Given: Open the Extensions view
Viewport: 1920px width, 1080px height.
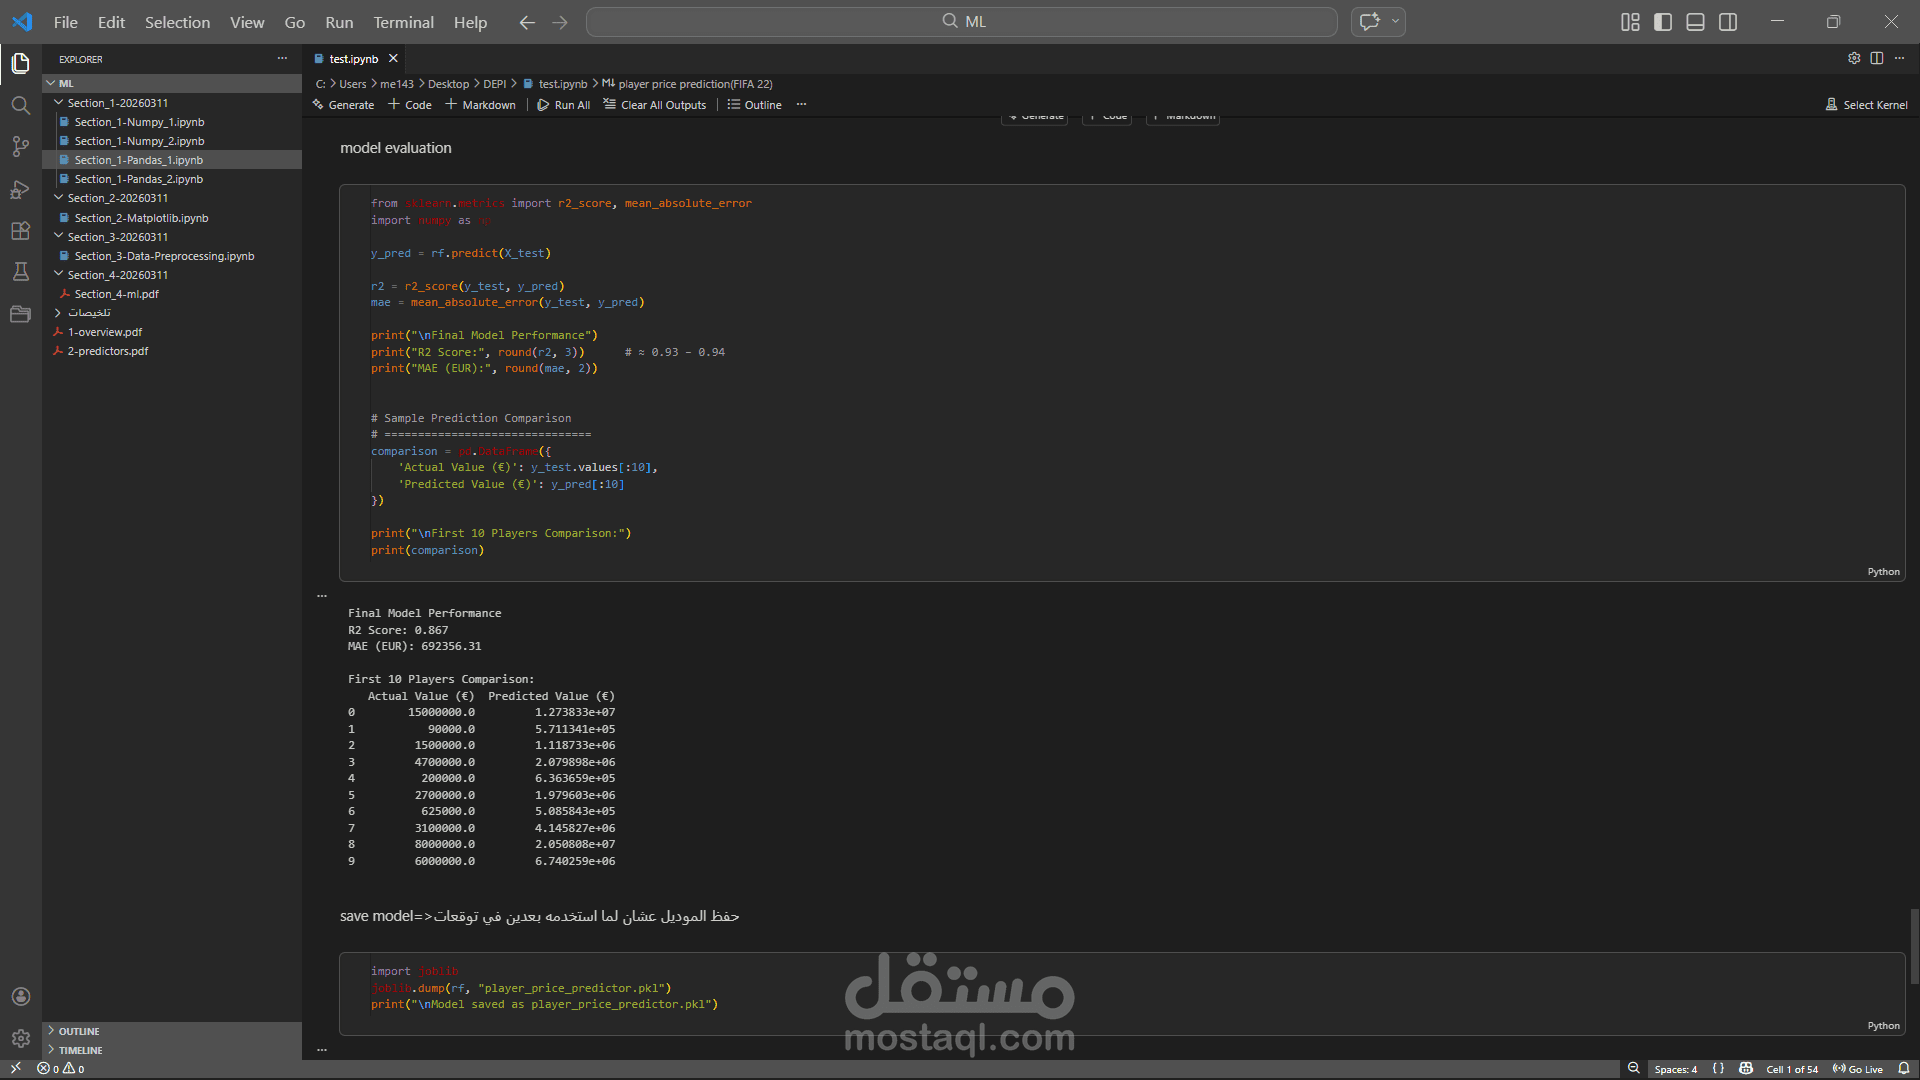Looking at the screenshot, I should (20, 231).
